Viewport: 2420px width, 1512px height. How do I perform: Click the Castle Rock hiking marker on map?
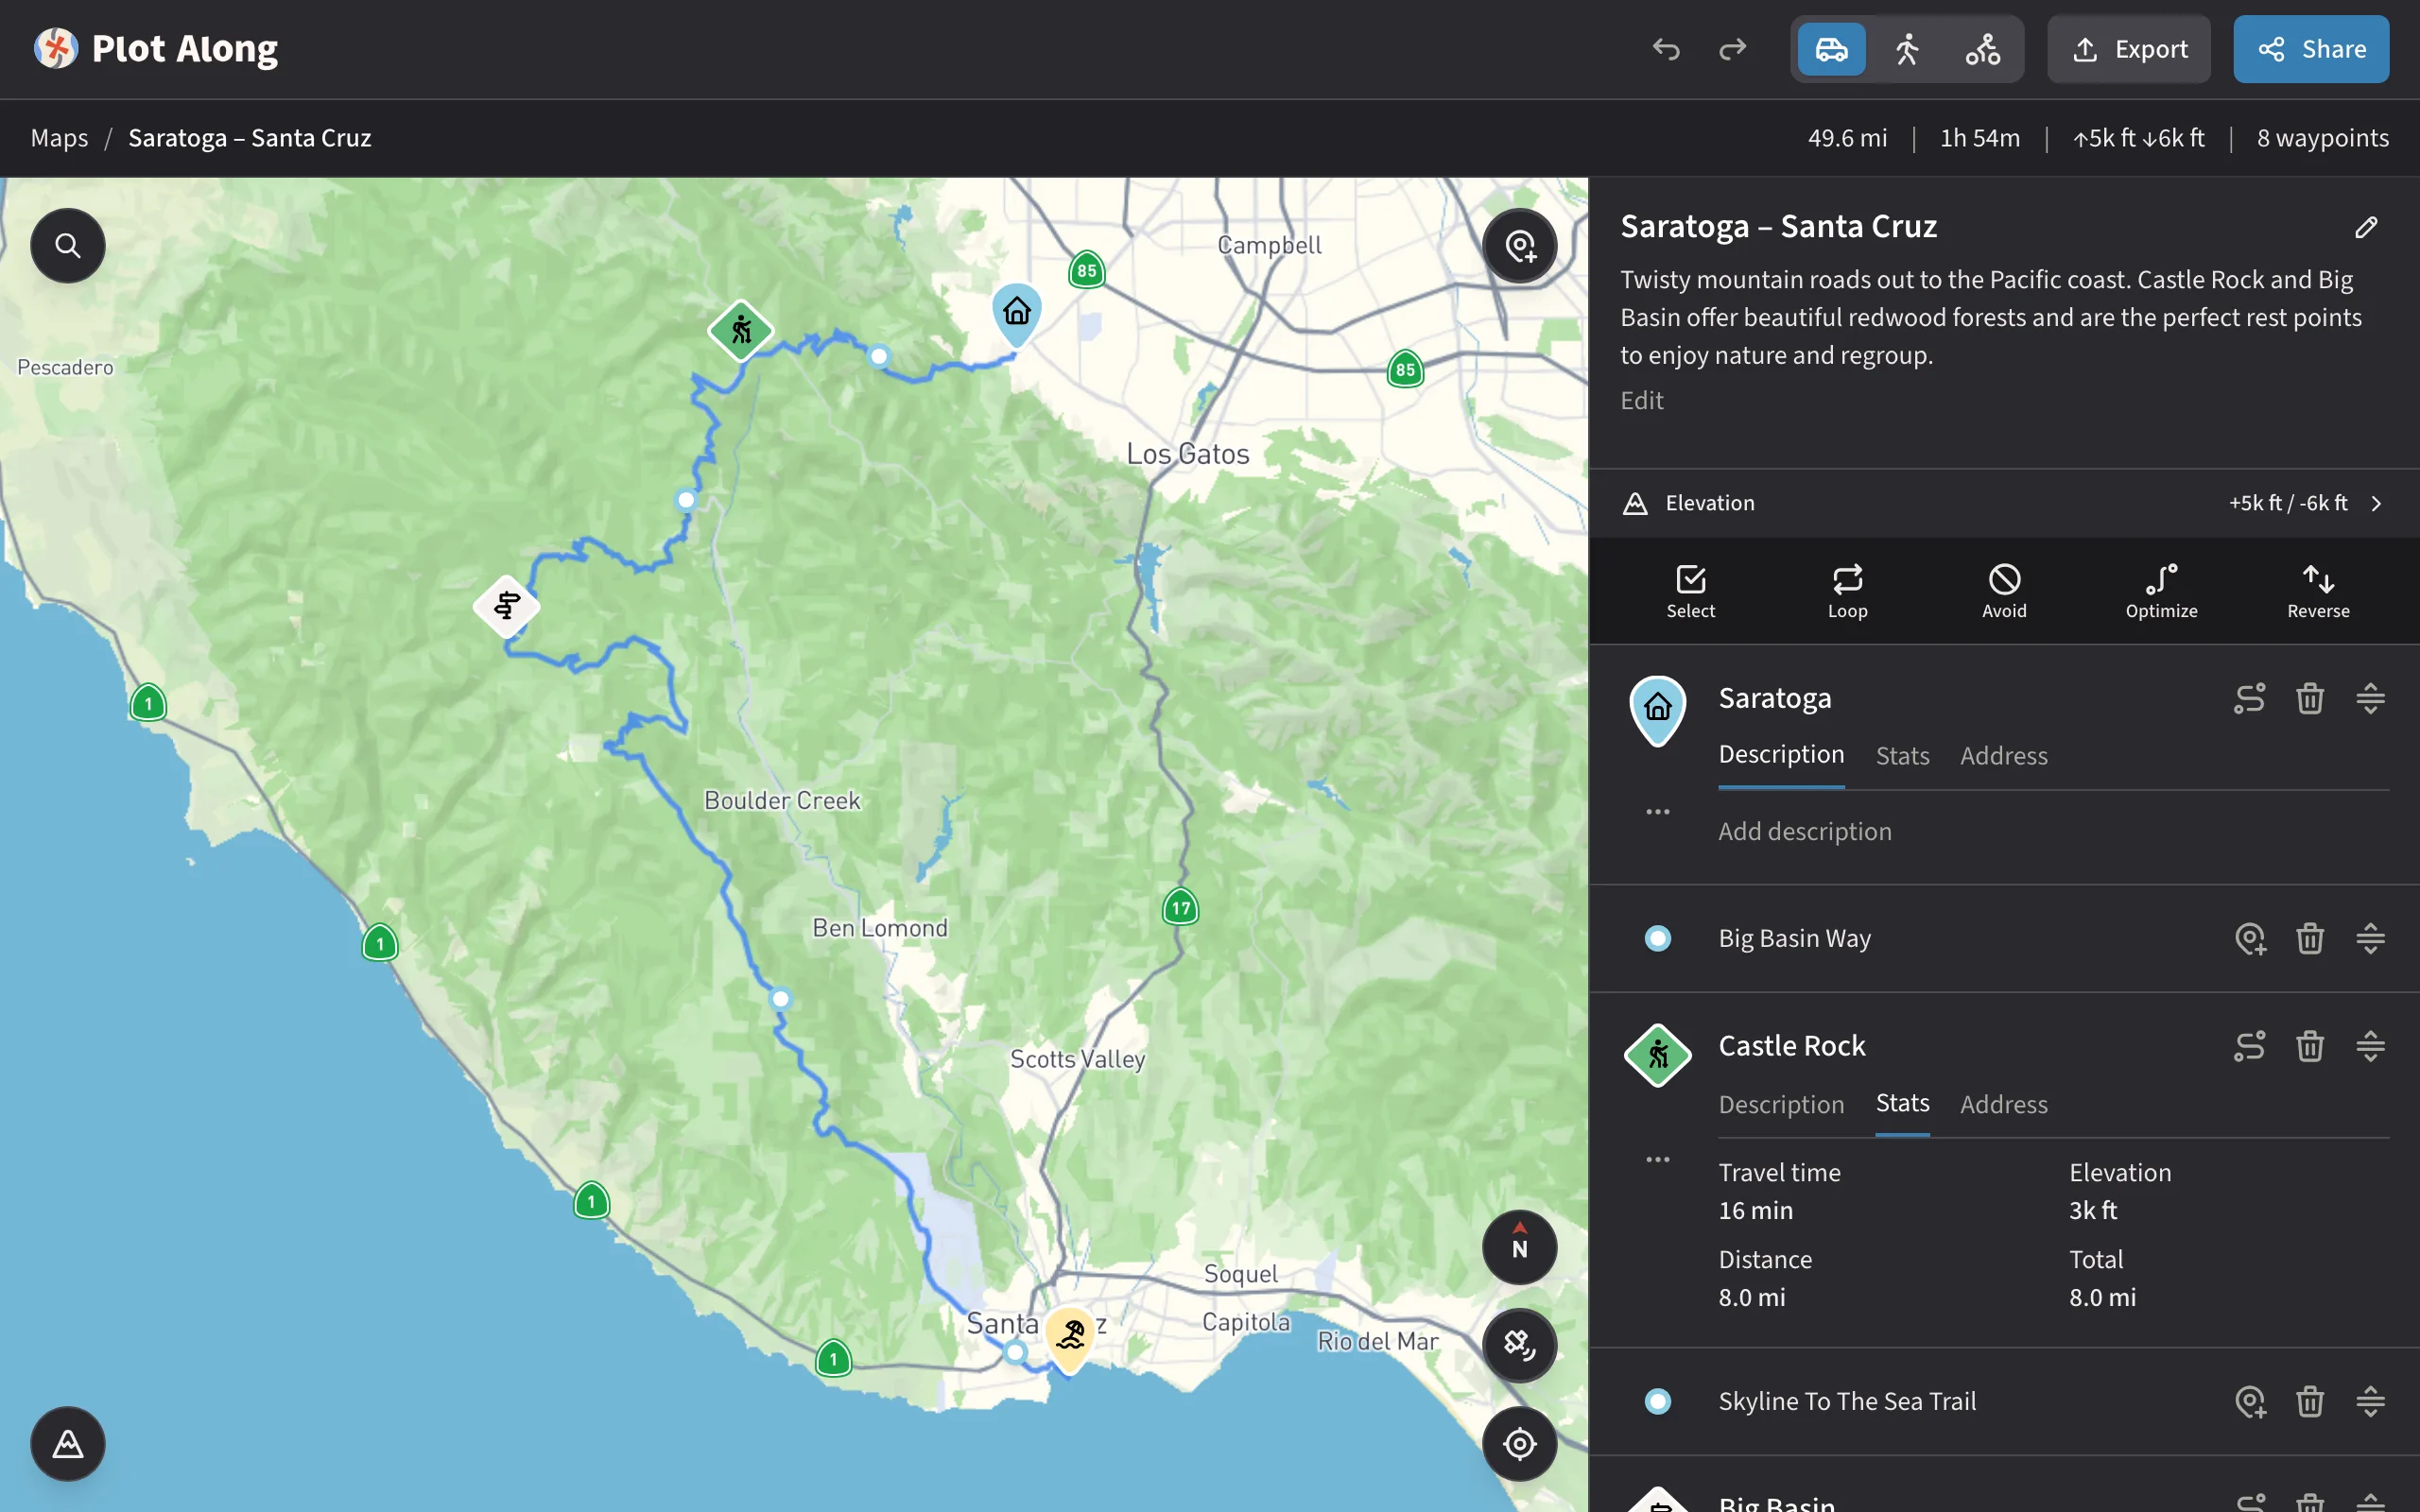point(741,330)
